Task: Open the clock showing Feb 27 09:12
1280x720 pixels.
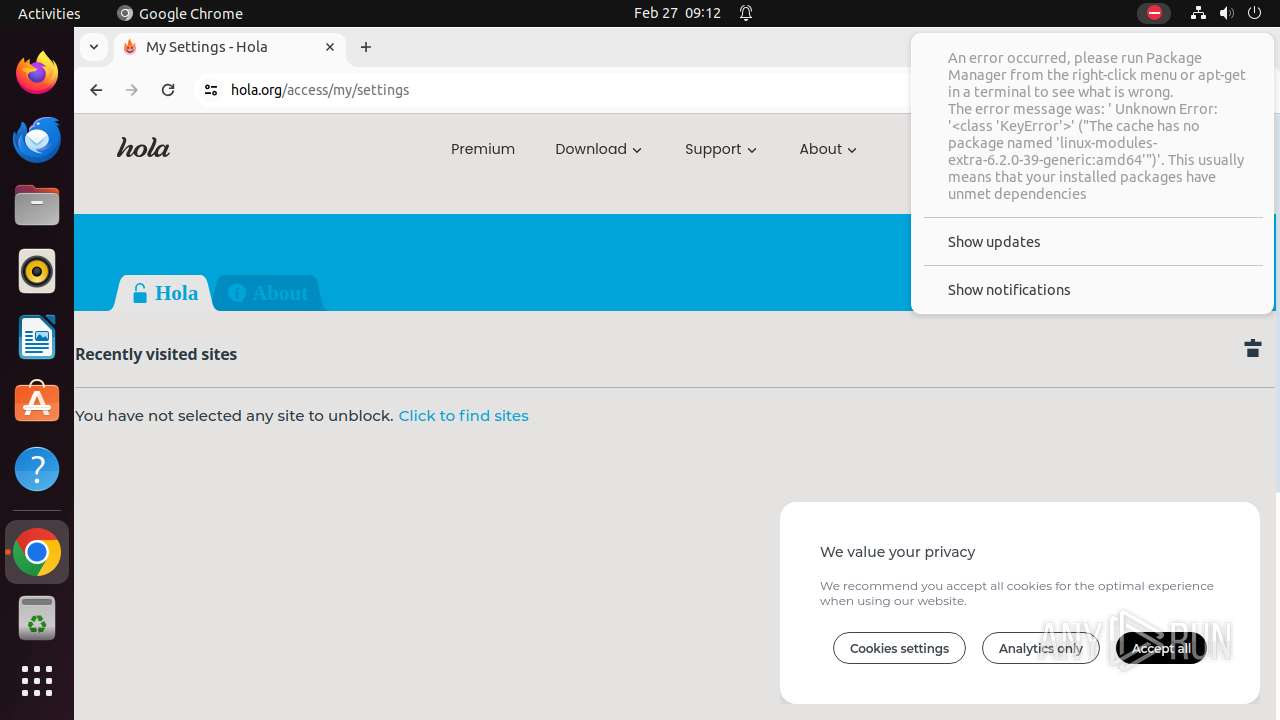Action: (677, 13)
